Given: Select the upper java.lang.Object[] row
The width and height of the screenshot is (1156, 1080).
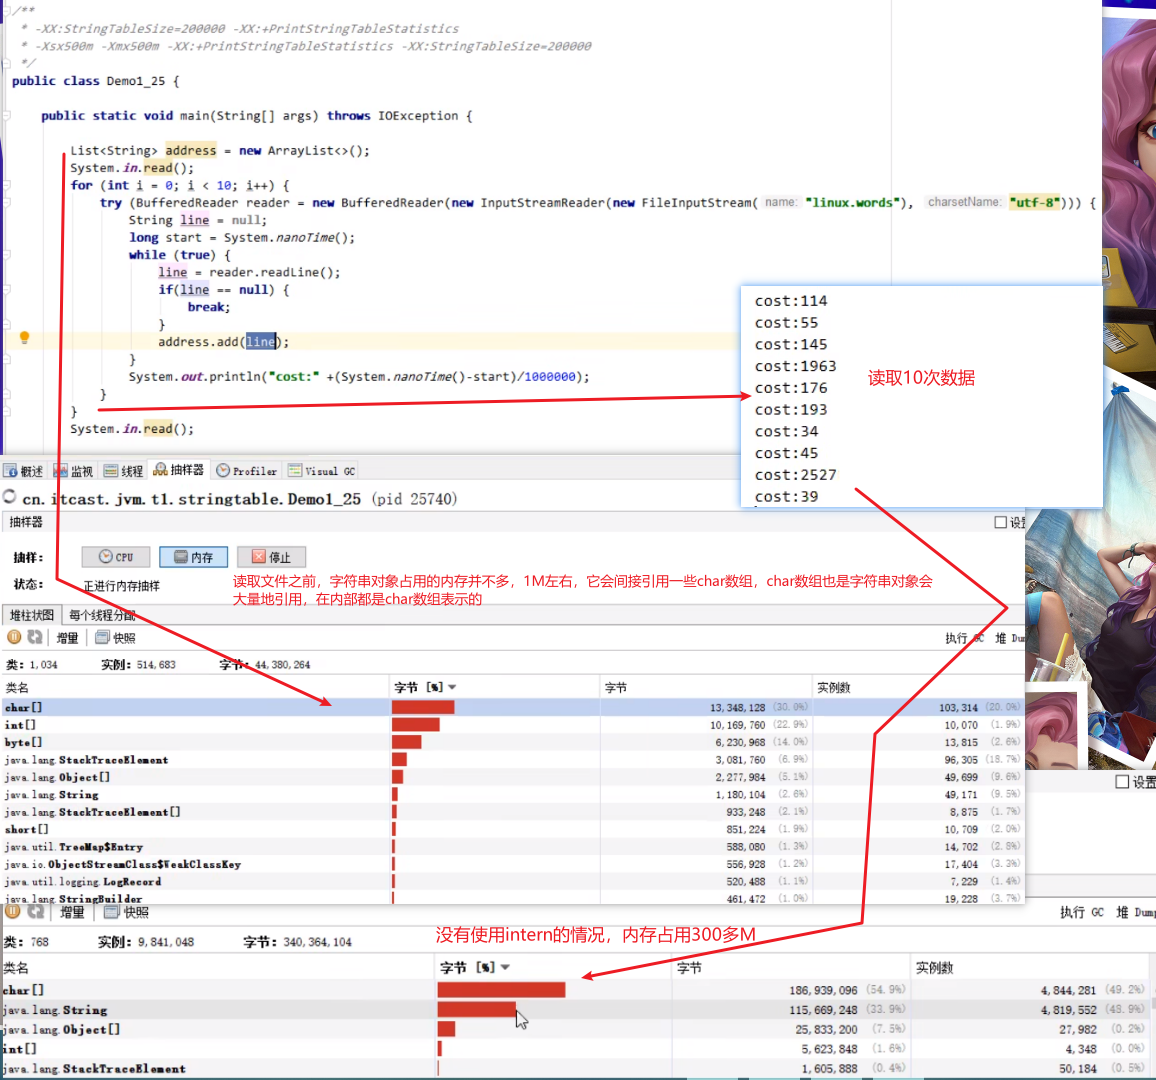Looking at the screenshot, I should pos(512,777).
